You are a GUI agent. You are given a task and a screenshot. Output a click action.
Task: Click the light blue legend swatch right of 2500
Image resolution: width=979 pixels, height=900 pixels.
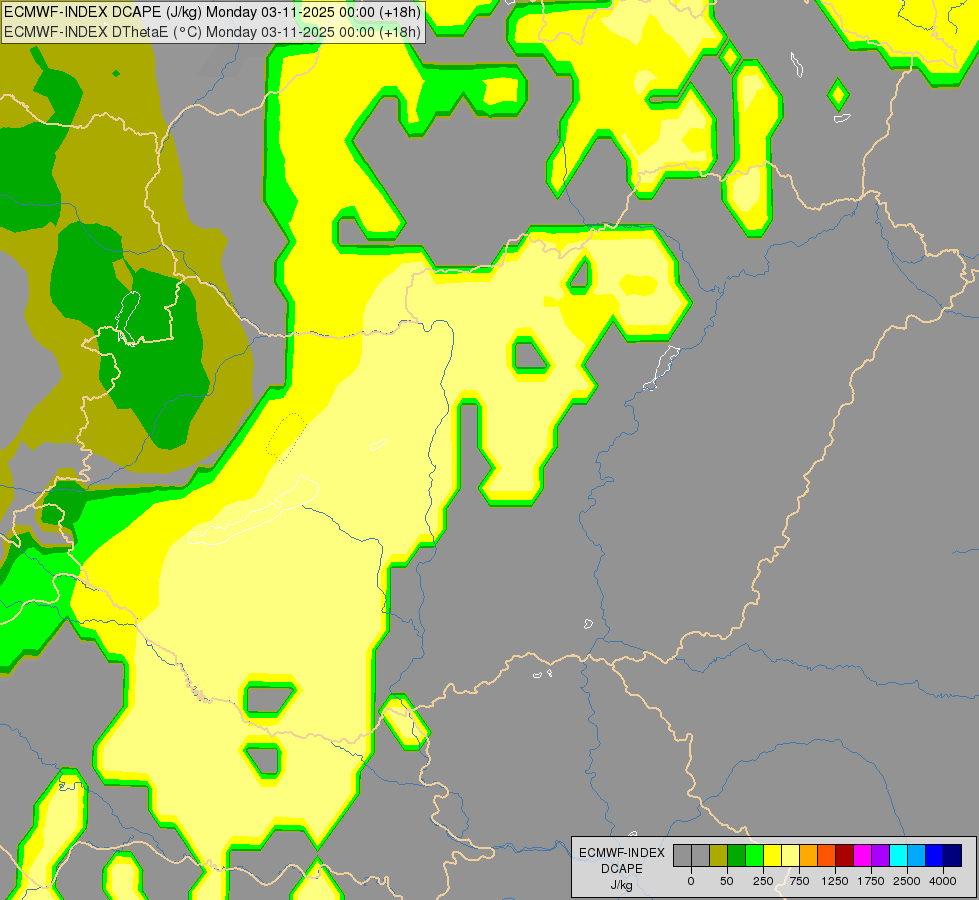pyautogui.click(x=917, y=855)
